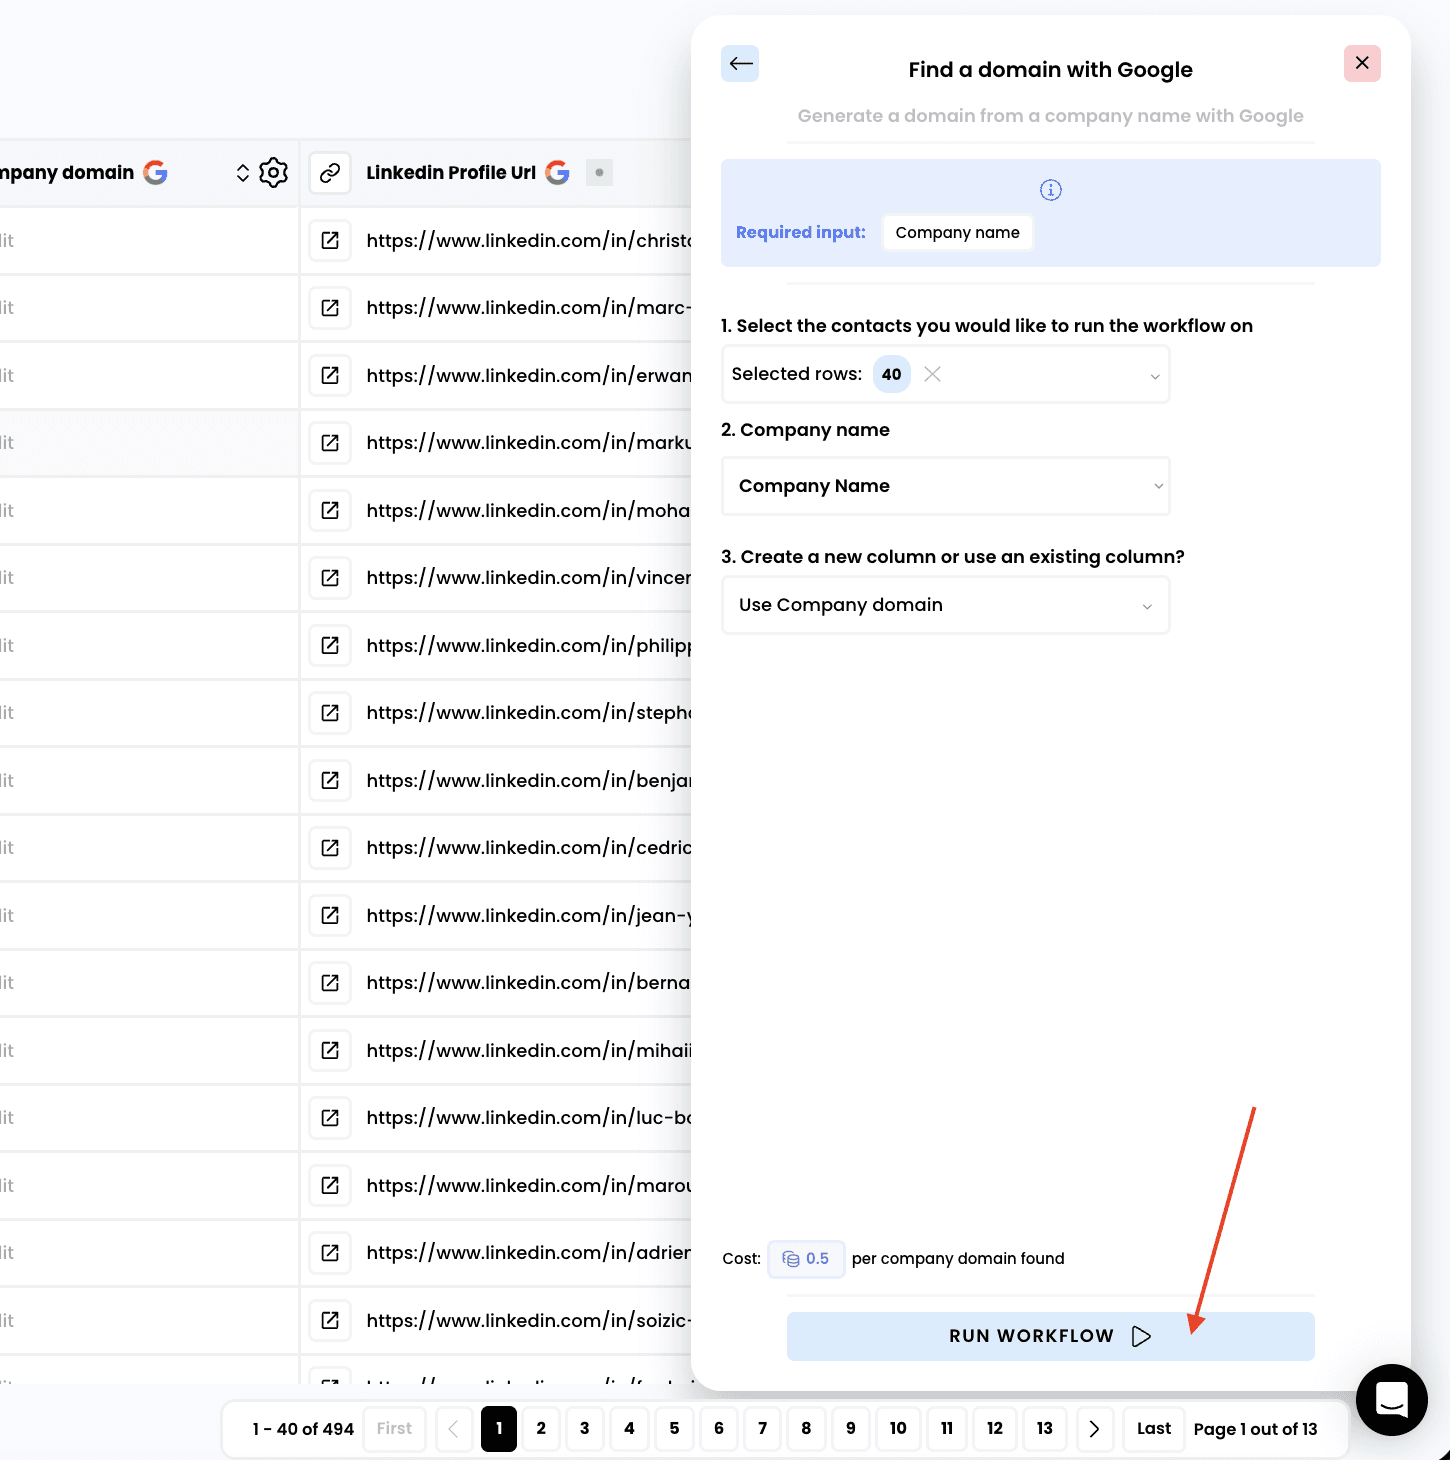
Task: Click the cost 0.5 credits badge
Action: click(806, 1259)
